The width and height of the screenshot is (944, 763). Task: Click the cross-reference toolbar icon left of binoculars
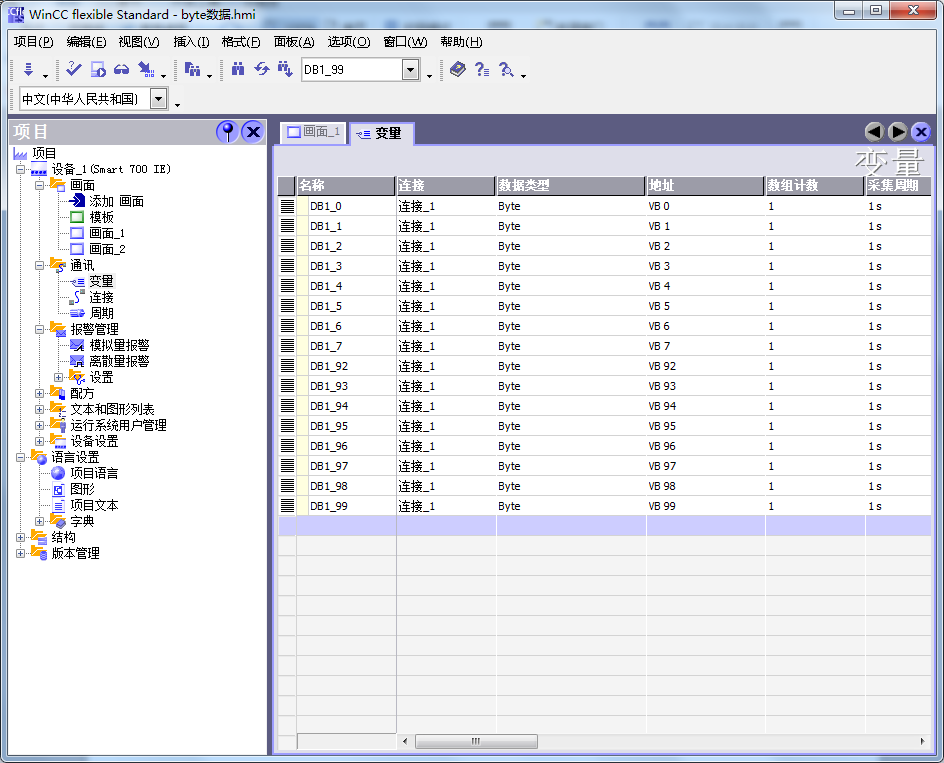[x=192, y=69]
